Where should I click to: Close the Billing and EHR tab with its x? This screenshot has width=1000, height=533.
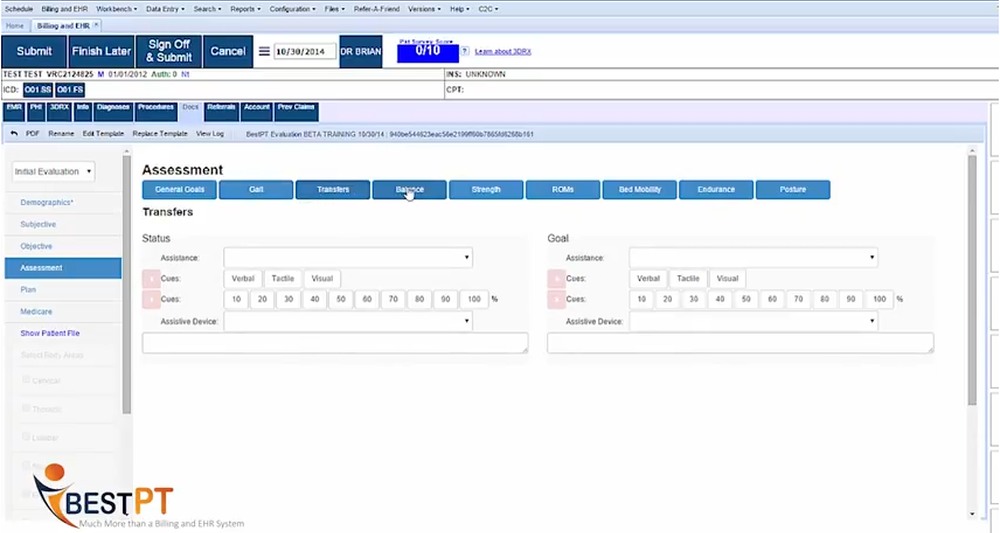click(96, 26)
